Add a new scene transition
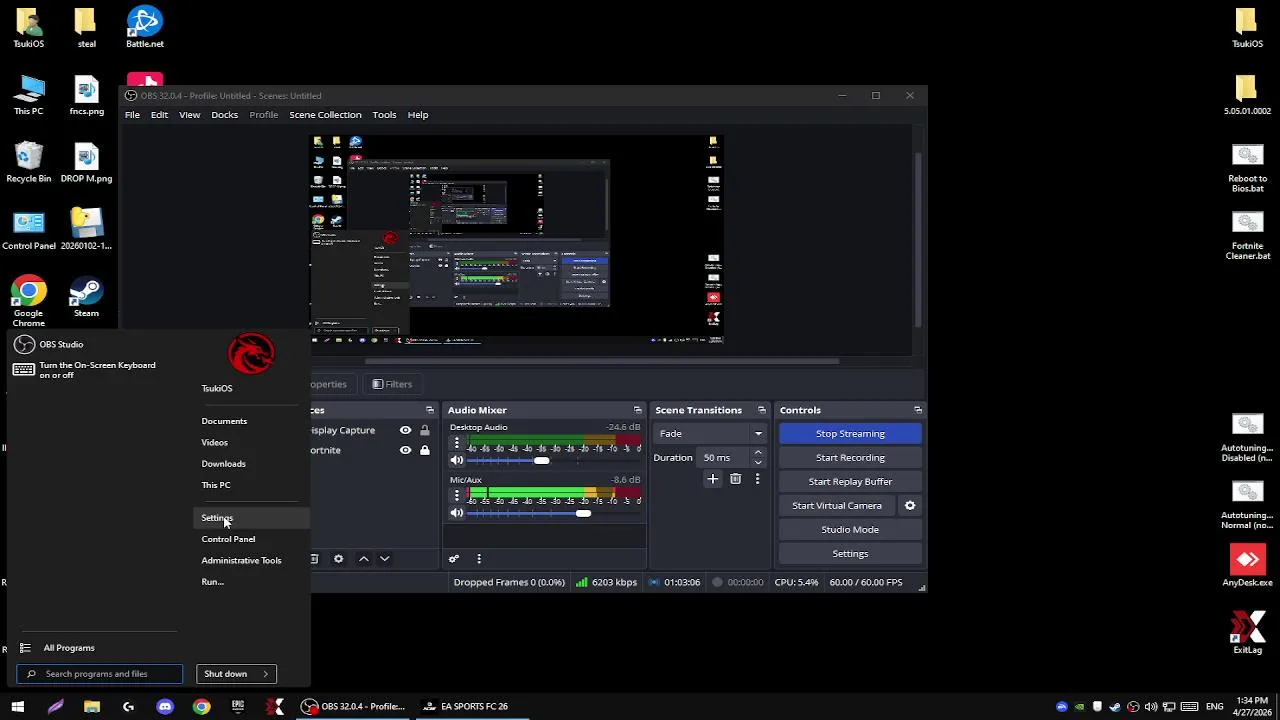 (713, 479)
